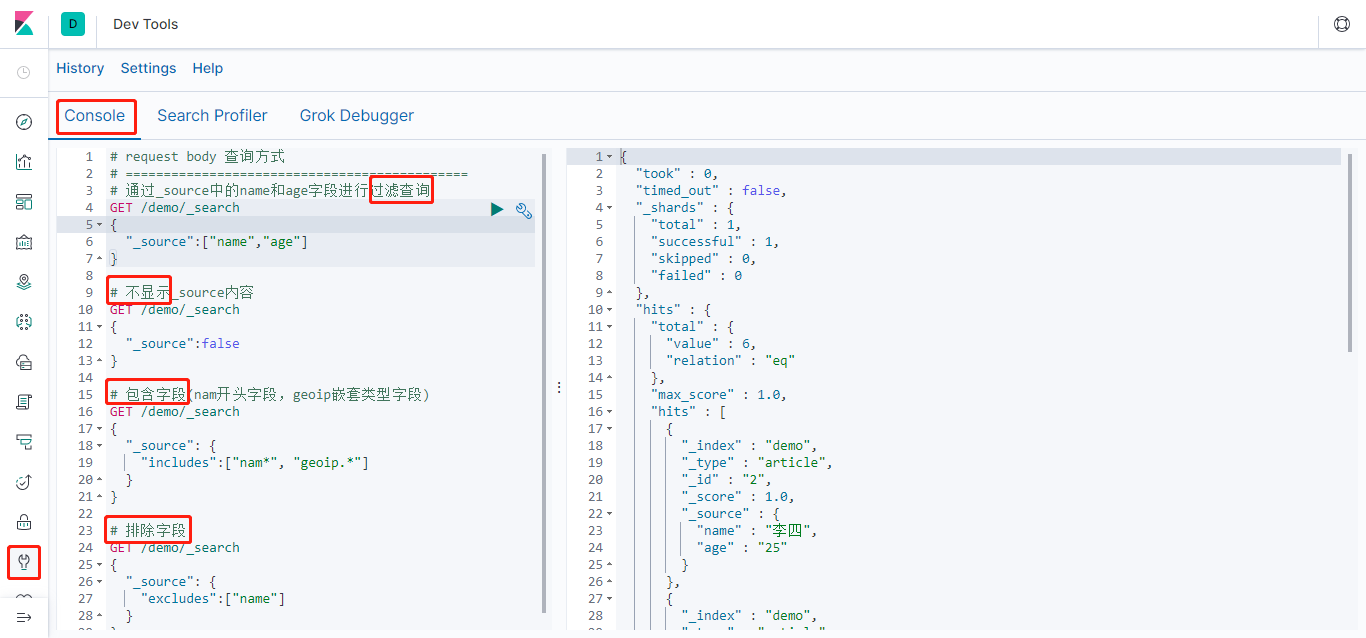Open the space selector avatar D
Viewport: 1366px width, 638px height.
[x=73, y=24]
